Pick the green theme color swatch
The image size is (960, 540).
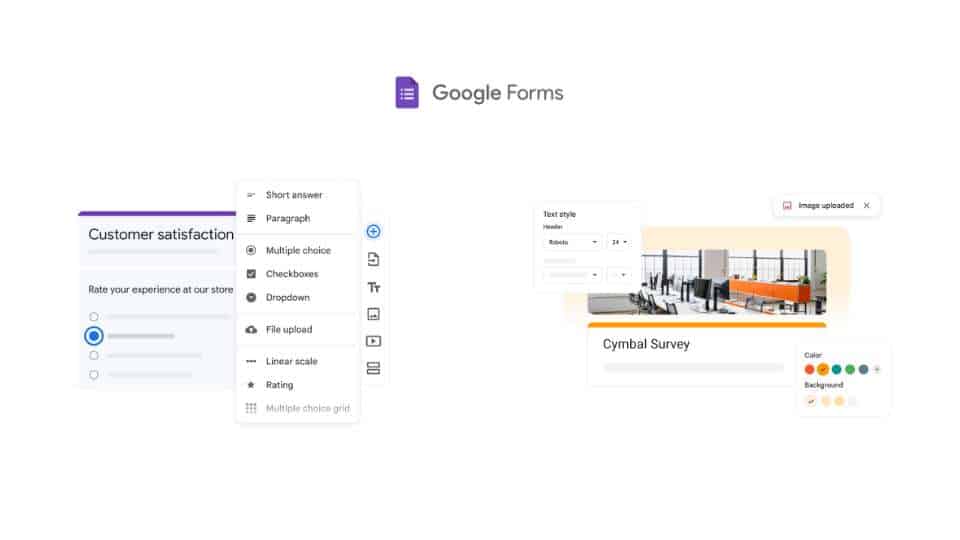click(850, 369)
